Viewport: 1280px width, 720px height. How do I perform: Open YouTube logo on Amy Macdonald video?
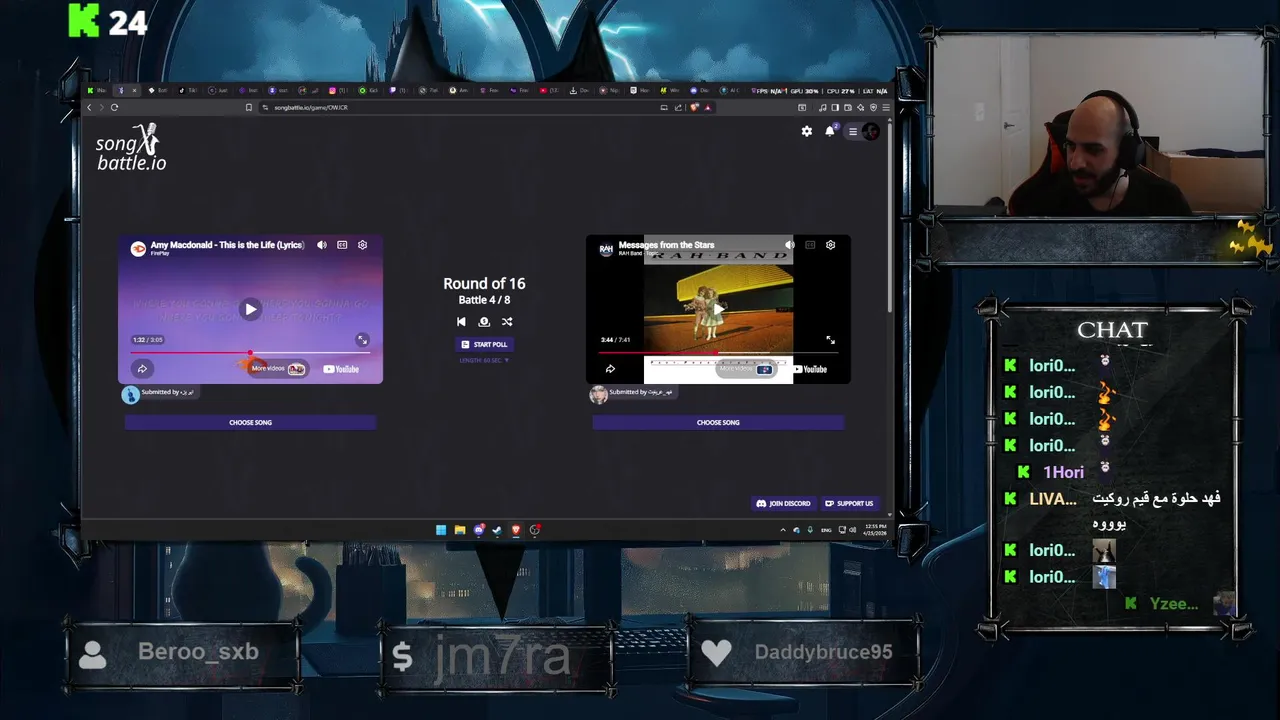[341, 369]
